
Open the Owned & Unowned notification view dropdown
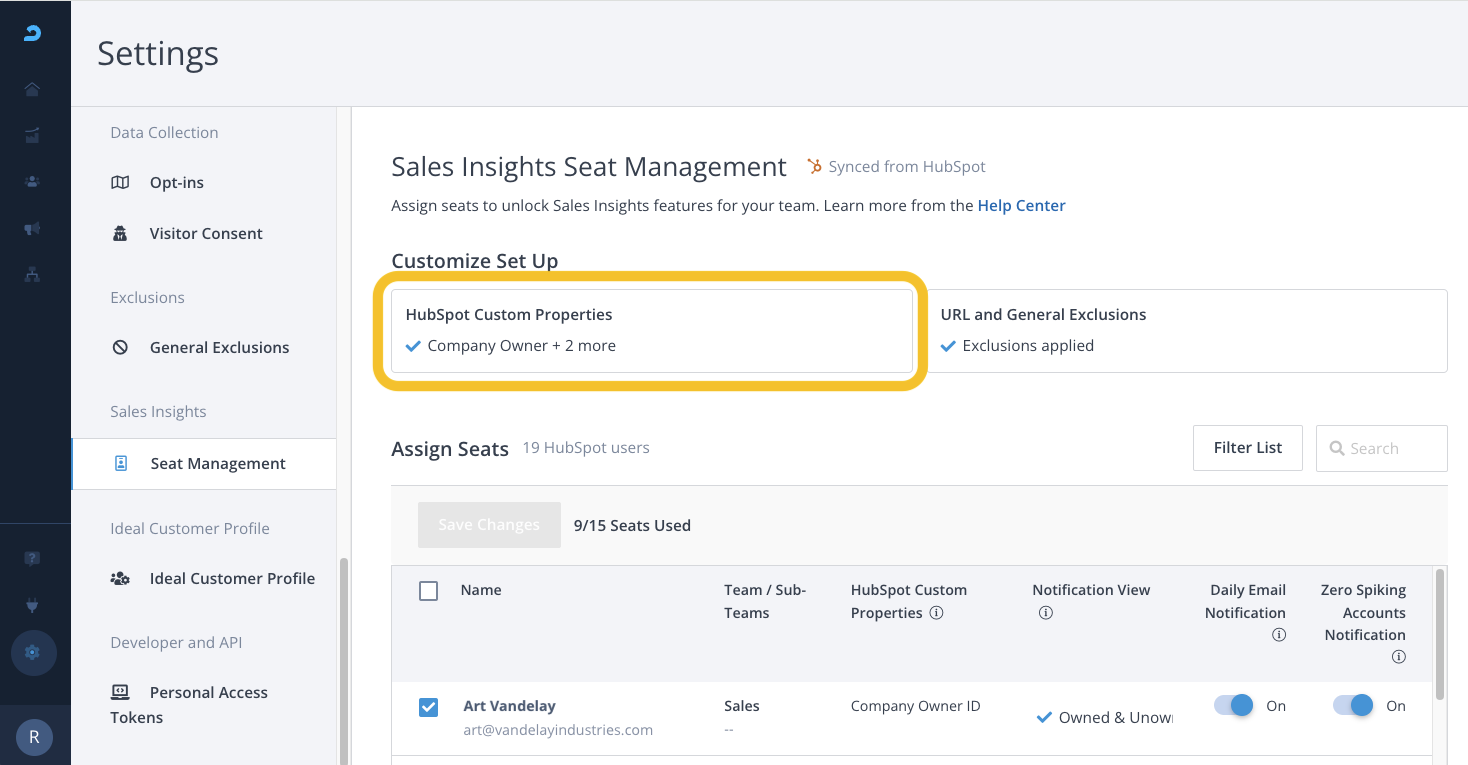(1103, 717)
